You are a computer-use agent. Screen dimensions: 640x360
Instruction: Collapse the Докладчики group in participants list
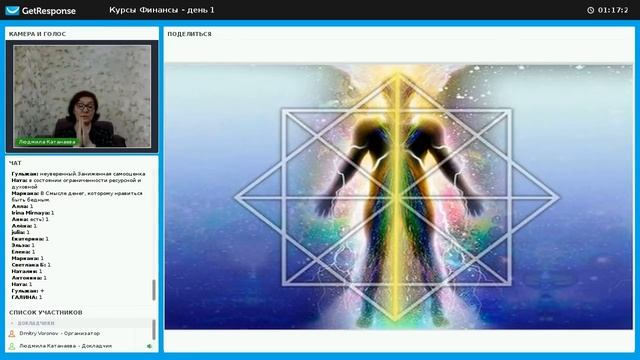click(12, 323)
